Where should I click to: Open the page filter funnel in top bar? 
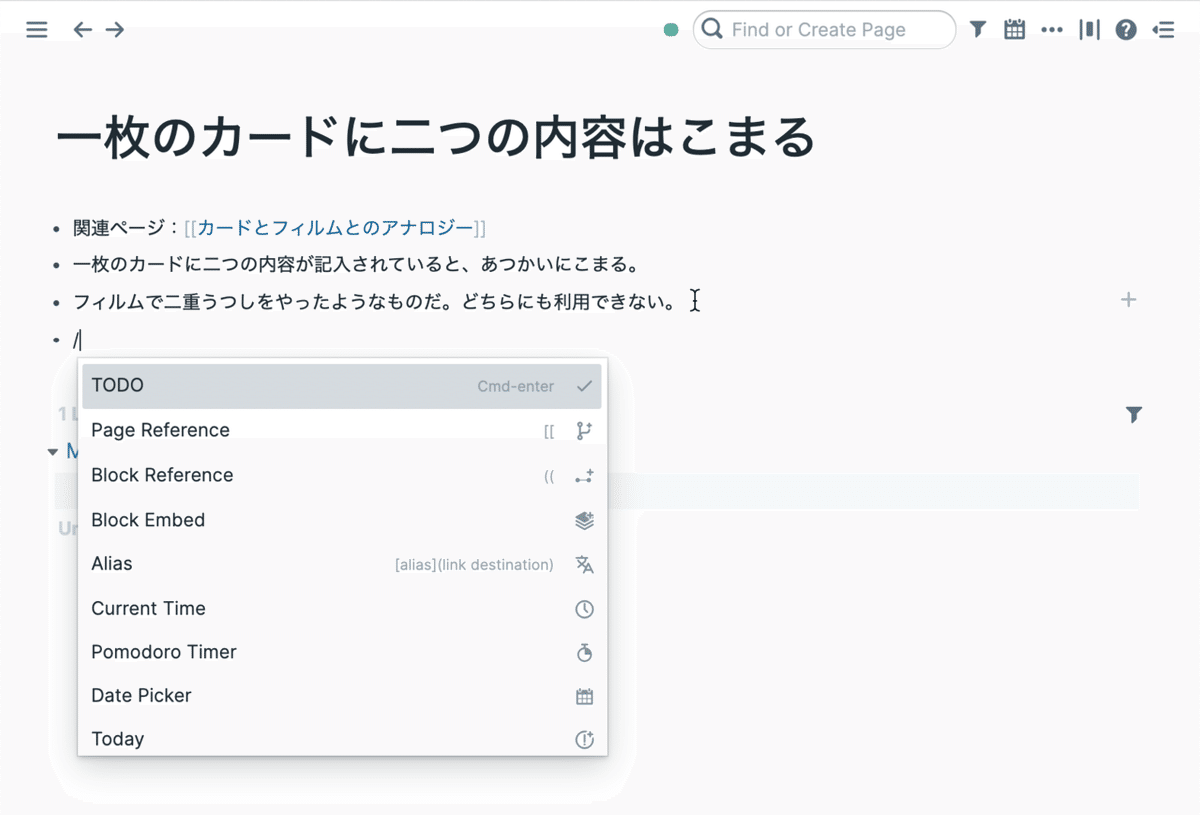click(978, 30)
